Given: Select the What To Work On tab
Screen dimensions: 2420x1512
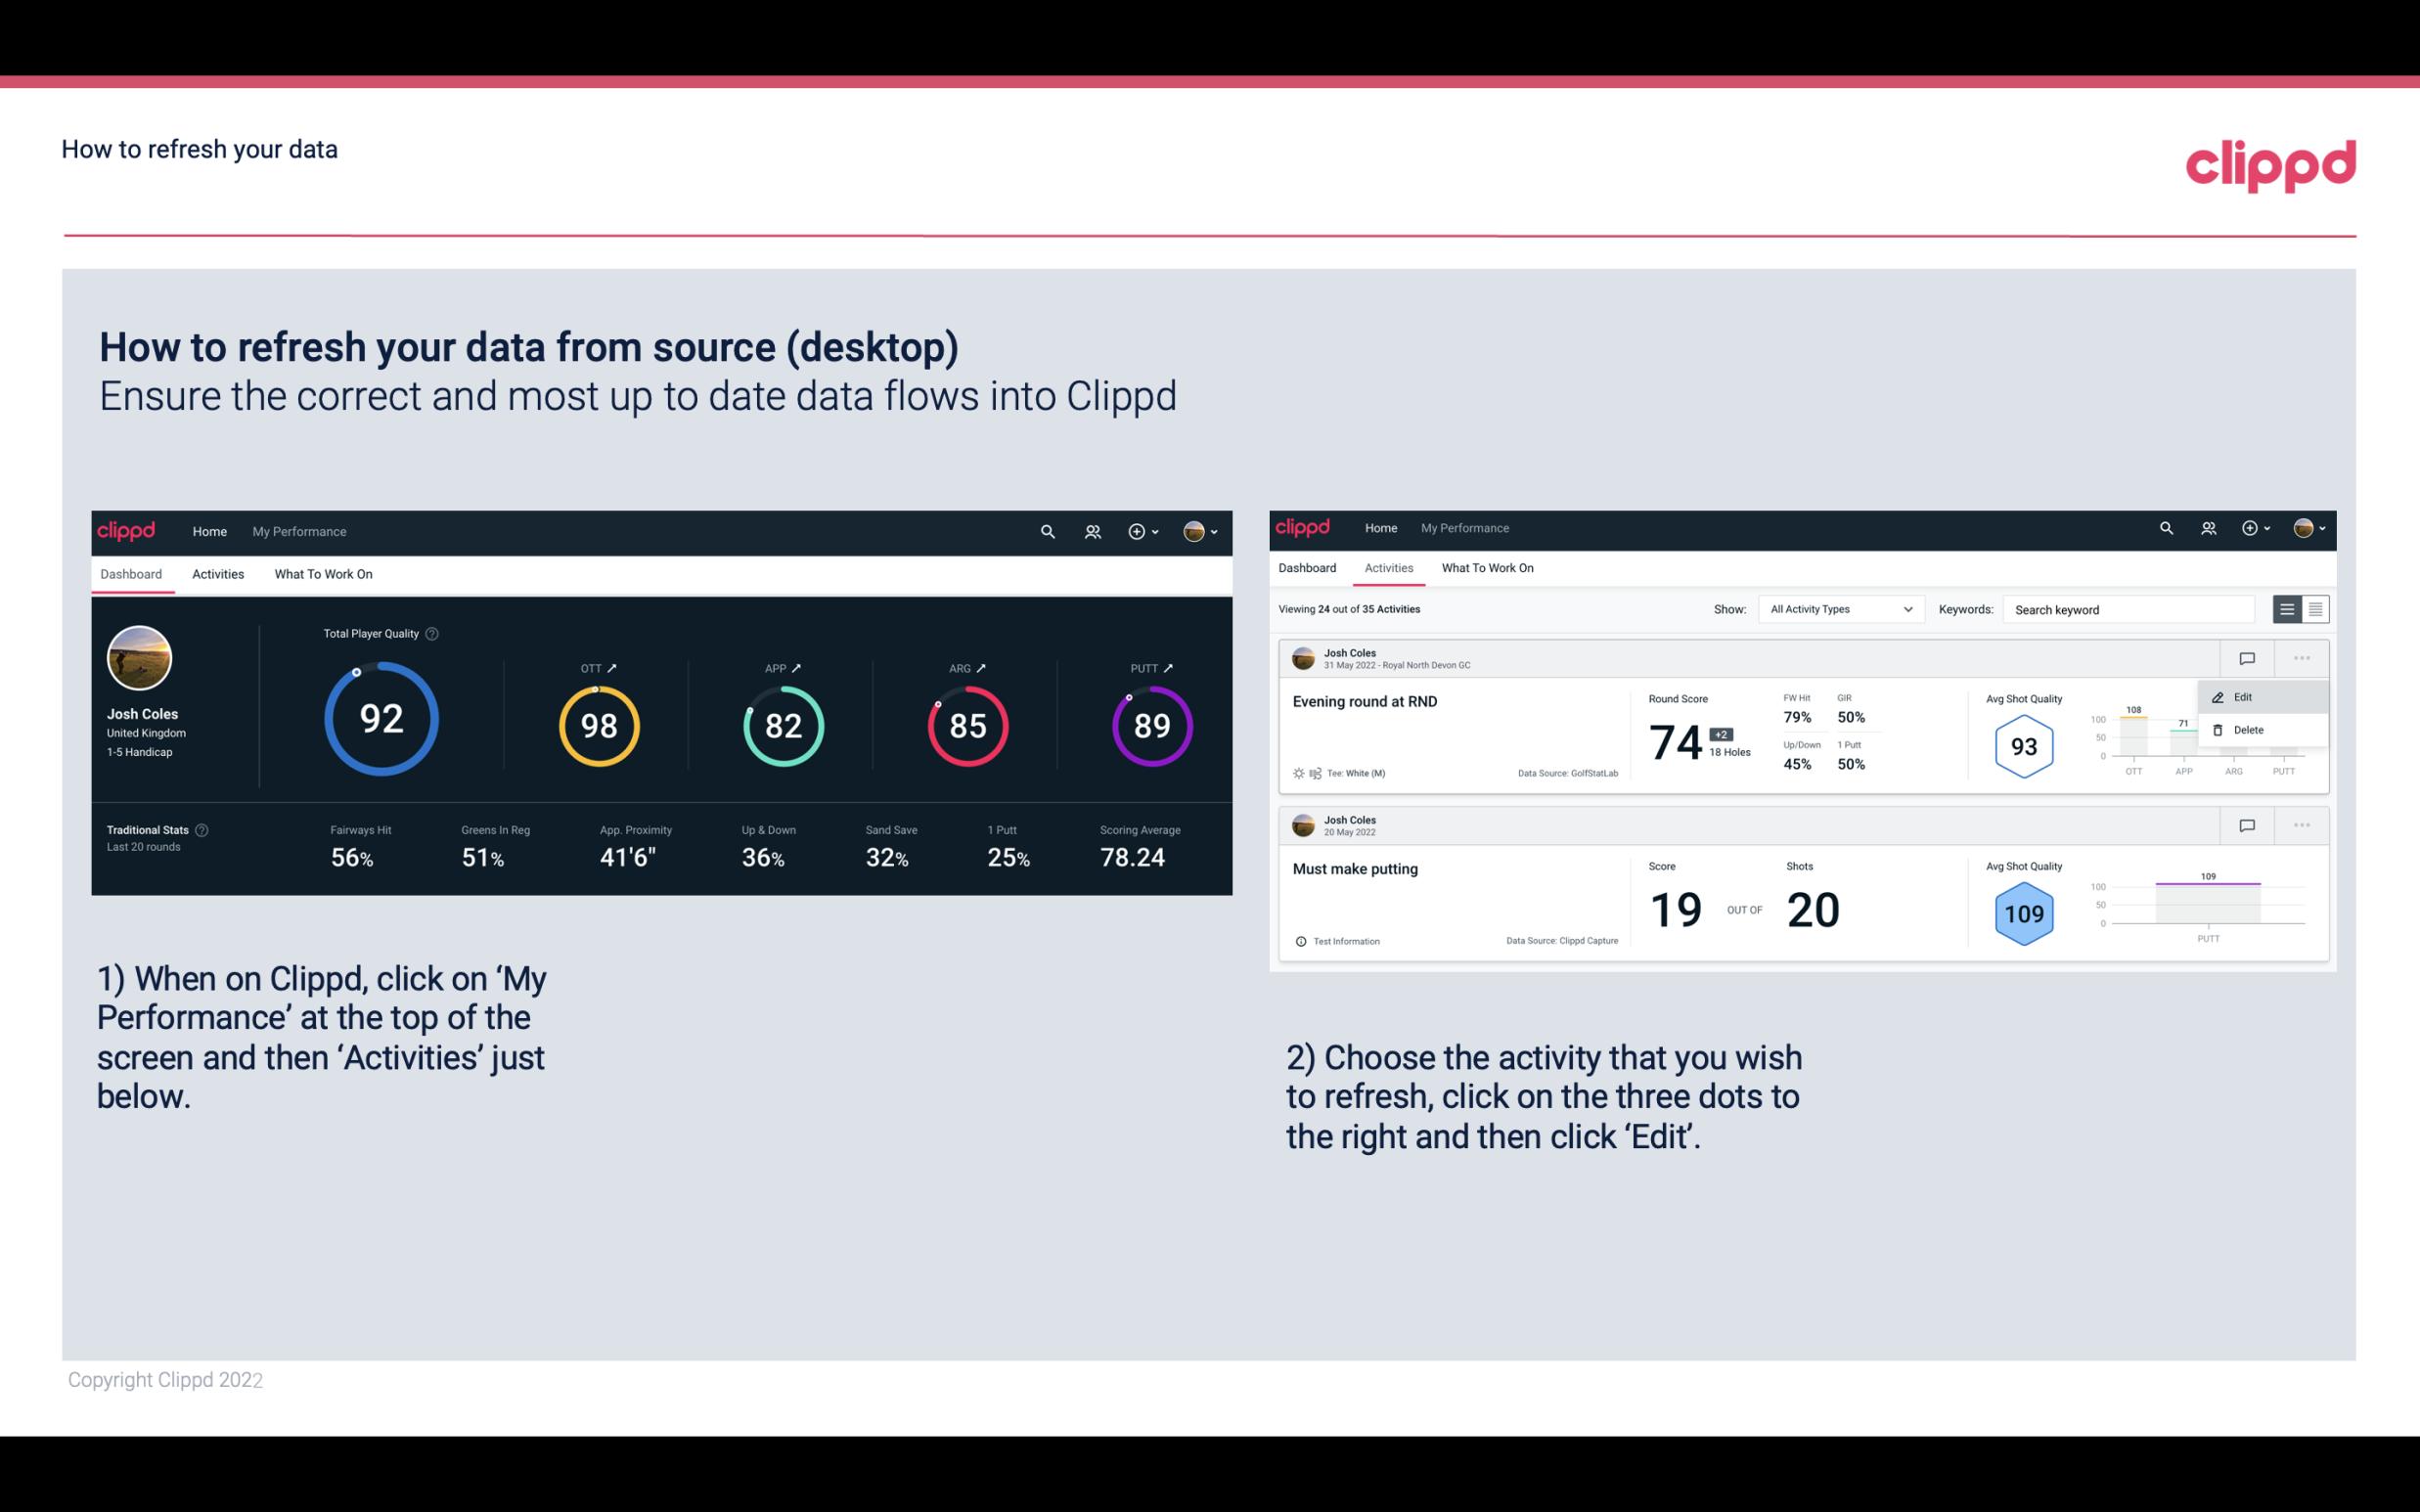Looking at the screenshot, I should (x=321, y=573).
